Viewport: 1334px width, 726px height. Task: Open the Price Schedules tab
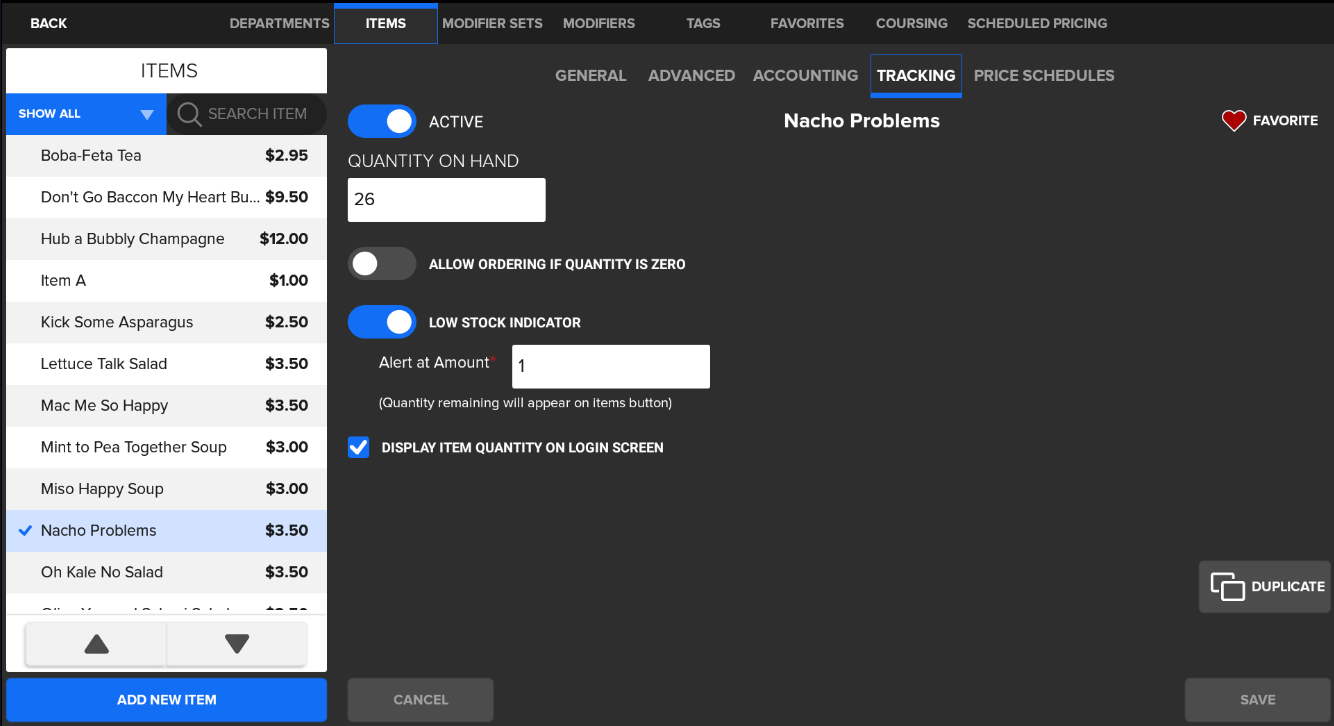pos(1044,75)
